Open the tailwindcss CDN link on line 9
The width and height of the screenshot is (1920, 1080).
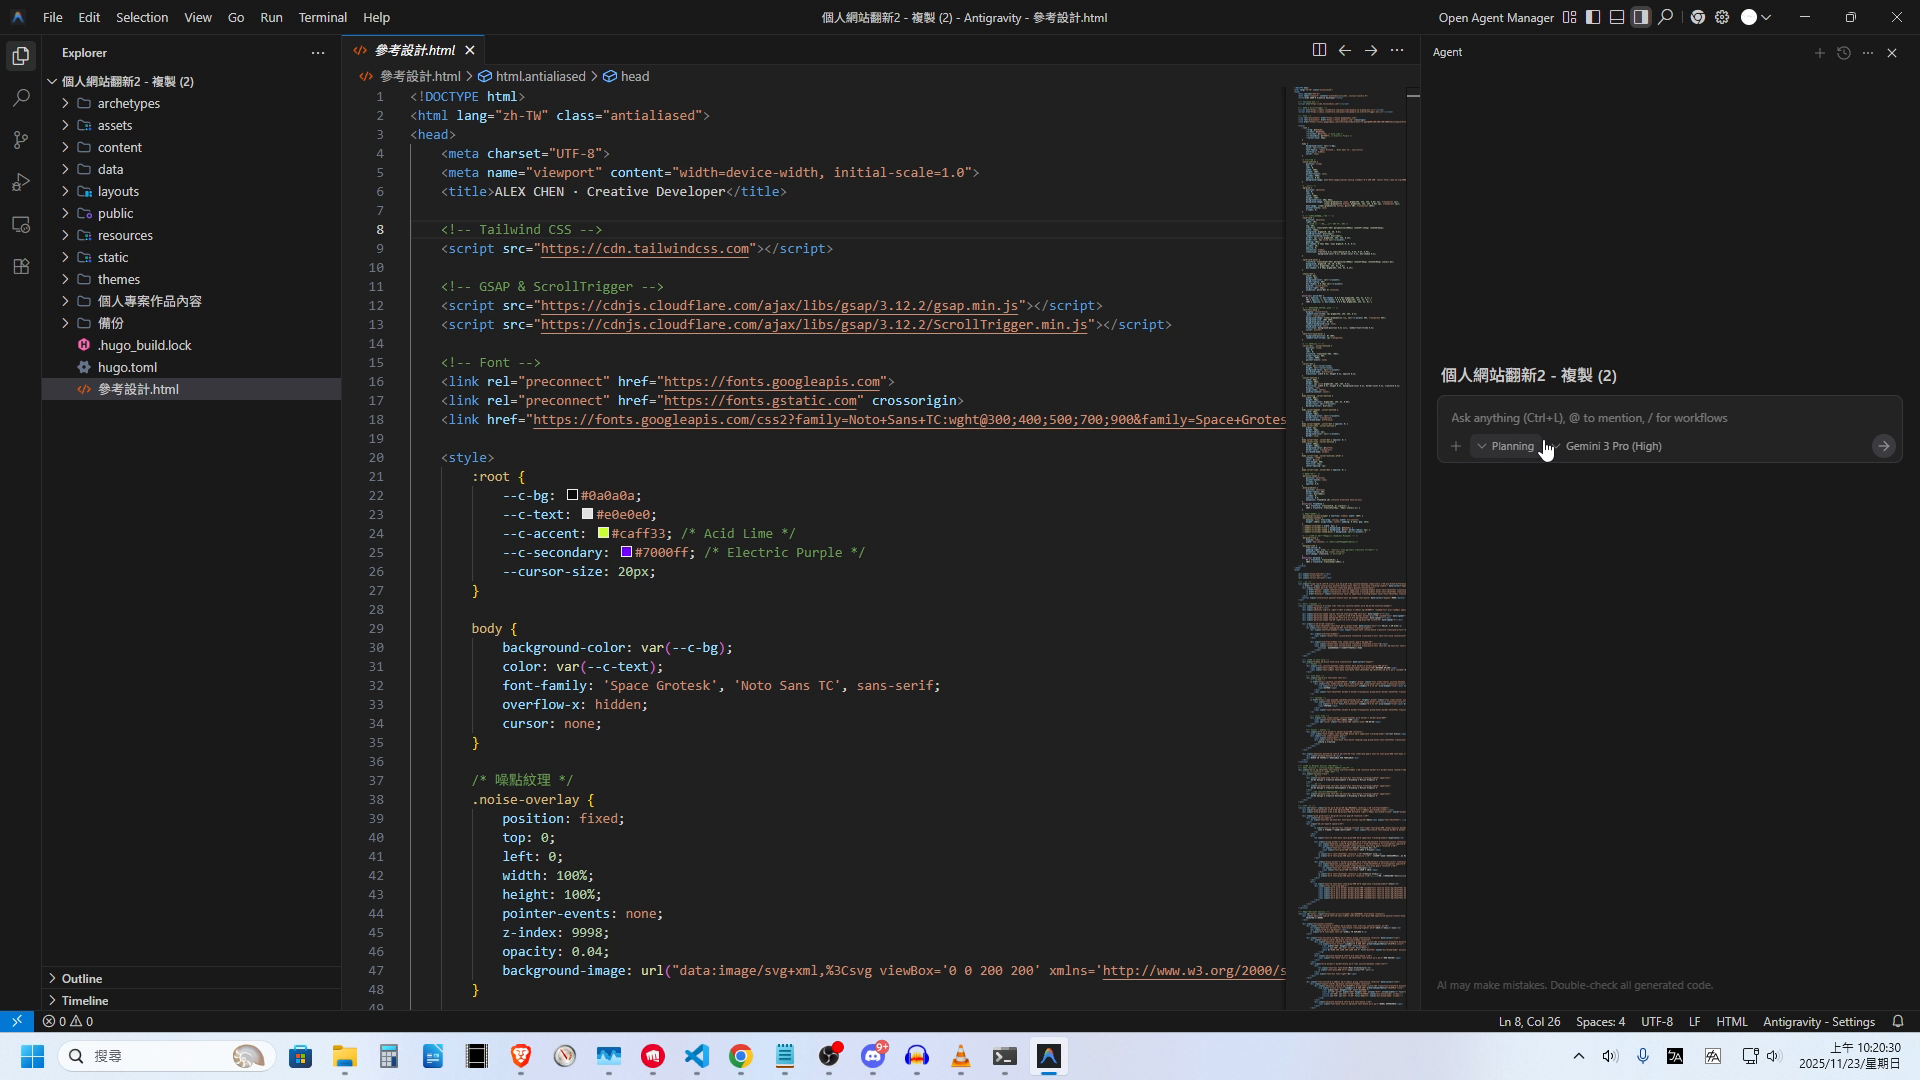(x=645, y=248)
